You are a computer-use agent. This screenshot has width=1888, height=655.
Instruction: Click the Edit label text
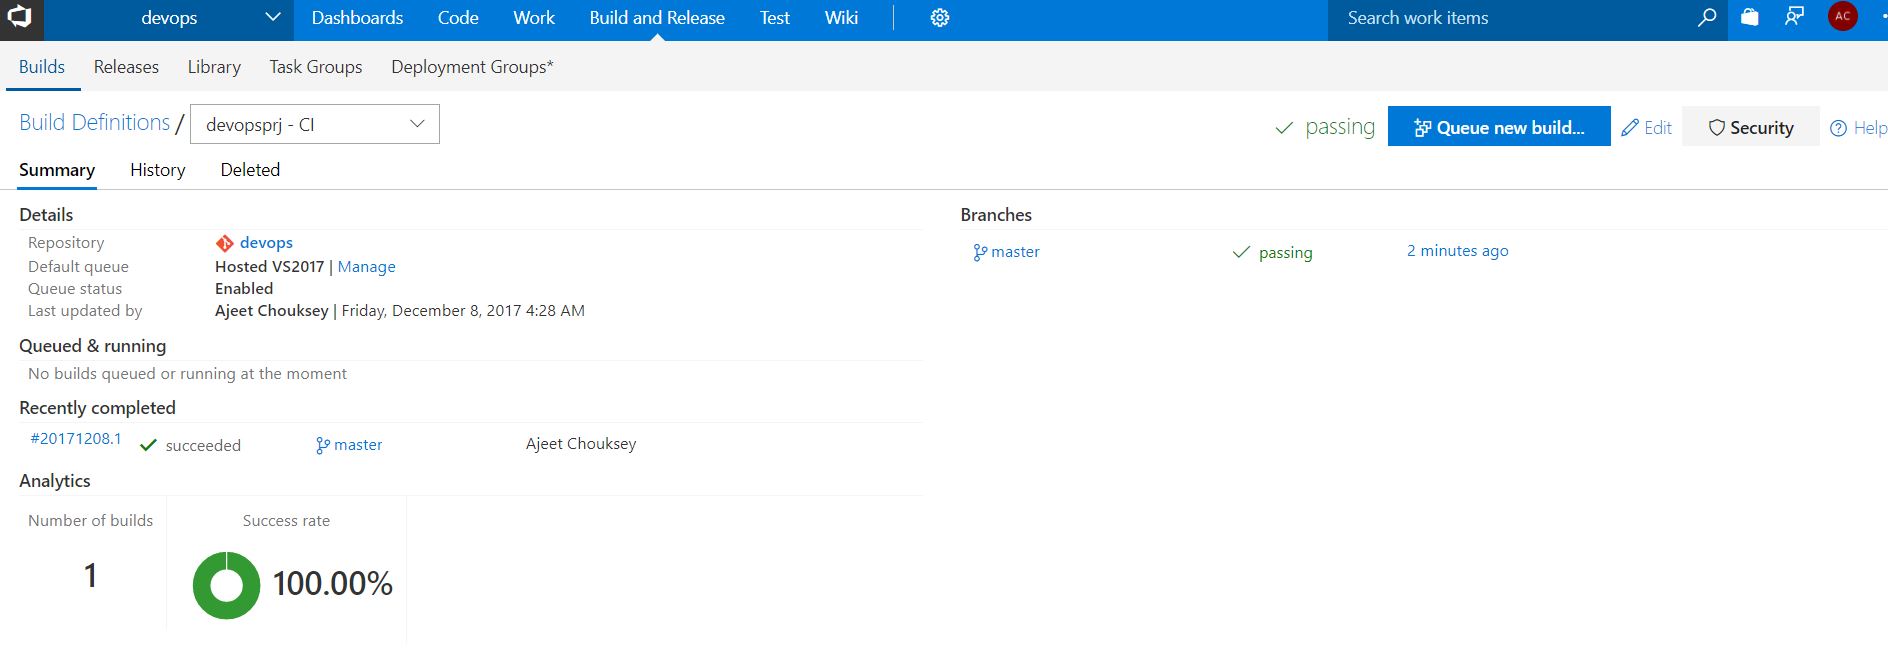pos(1658,128)
